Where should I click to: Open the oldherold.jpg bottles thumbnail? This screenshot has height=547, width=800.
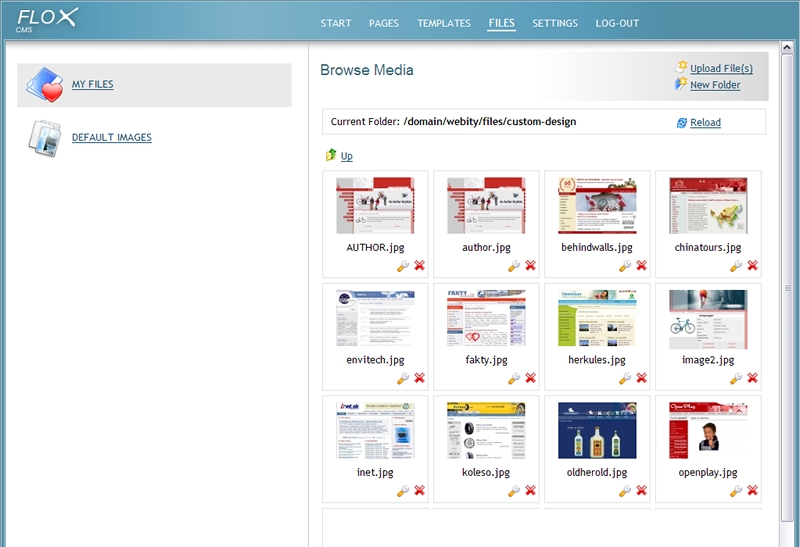click(597, 431)
